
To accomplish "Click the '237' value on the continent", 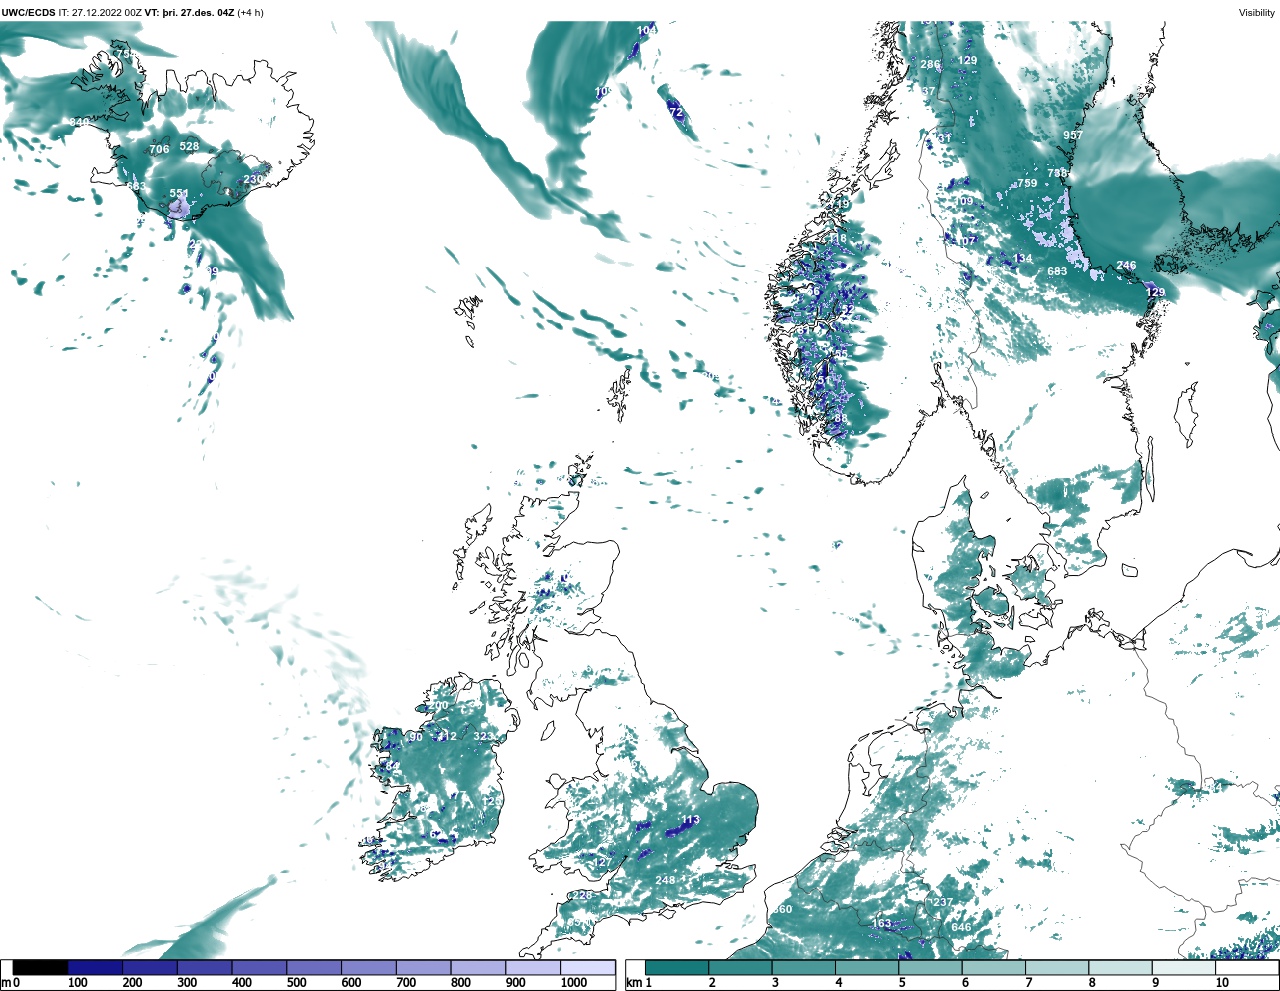I will [943, 902].
